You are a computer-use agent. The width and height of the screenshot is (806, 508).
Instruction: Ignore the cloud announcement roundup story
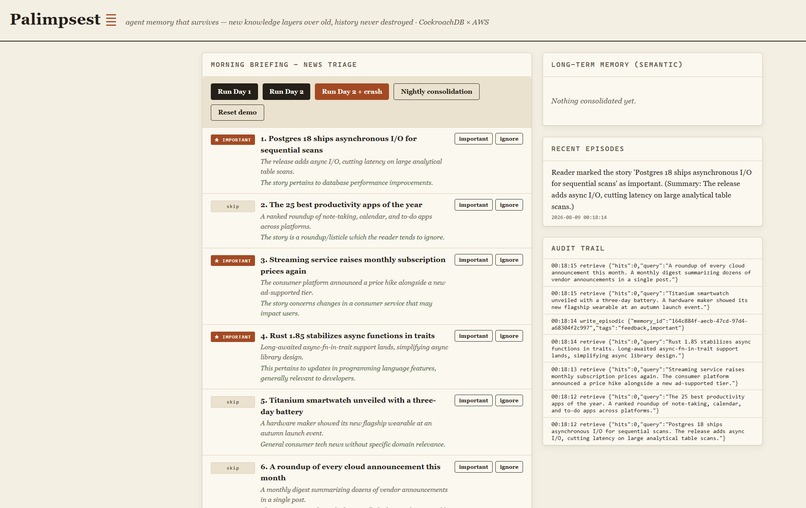click(509, 467)
